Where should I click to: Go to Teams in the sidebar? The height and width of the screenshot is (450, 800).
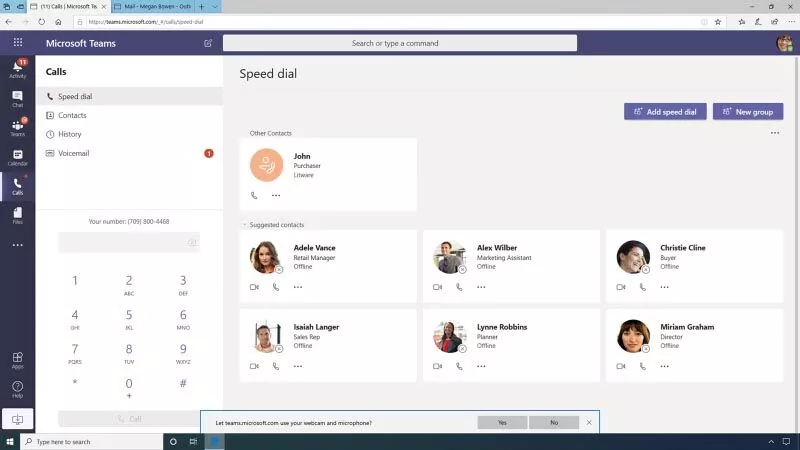[x=18, y=127]
